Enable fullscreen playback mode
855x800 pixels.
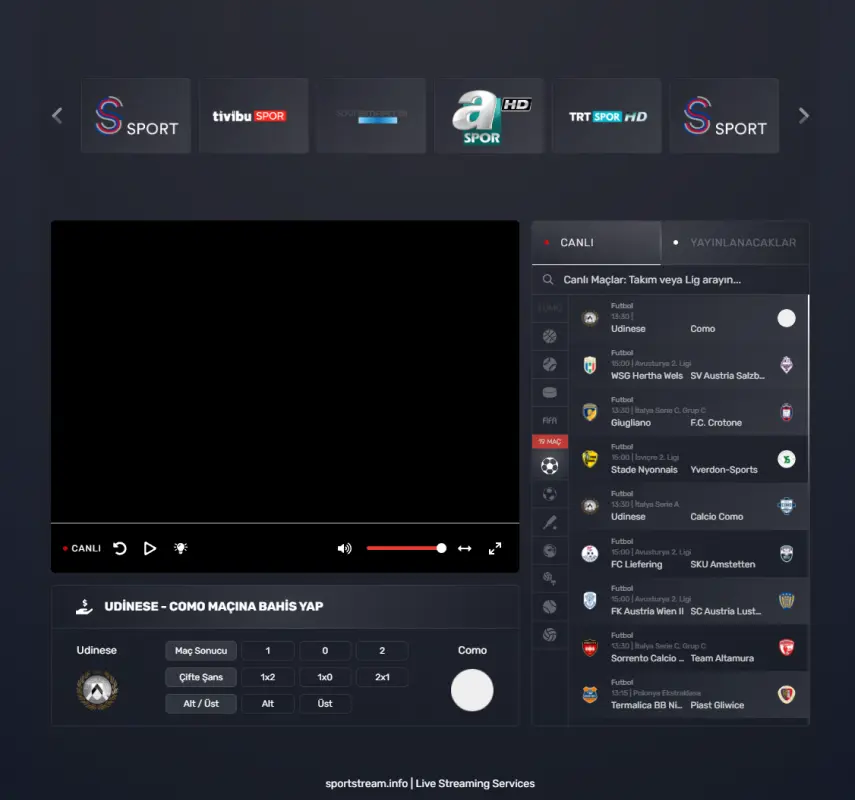(494, 548)
